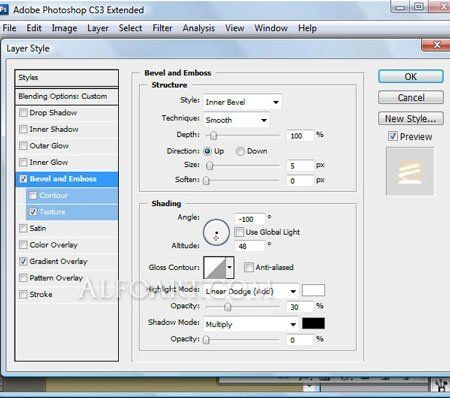450x398 pixels.
Task: Click the Photoshop app icon in title bar
Action: tap(3, 9)
